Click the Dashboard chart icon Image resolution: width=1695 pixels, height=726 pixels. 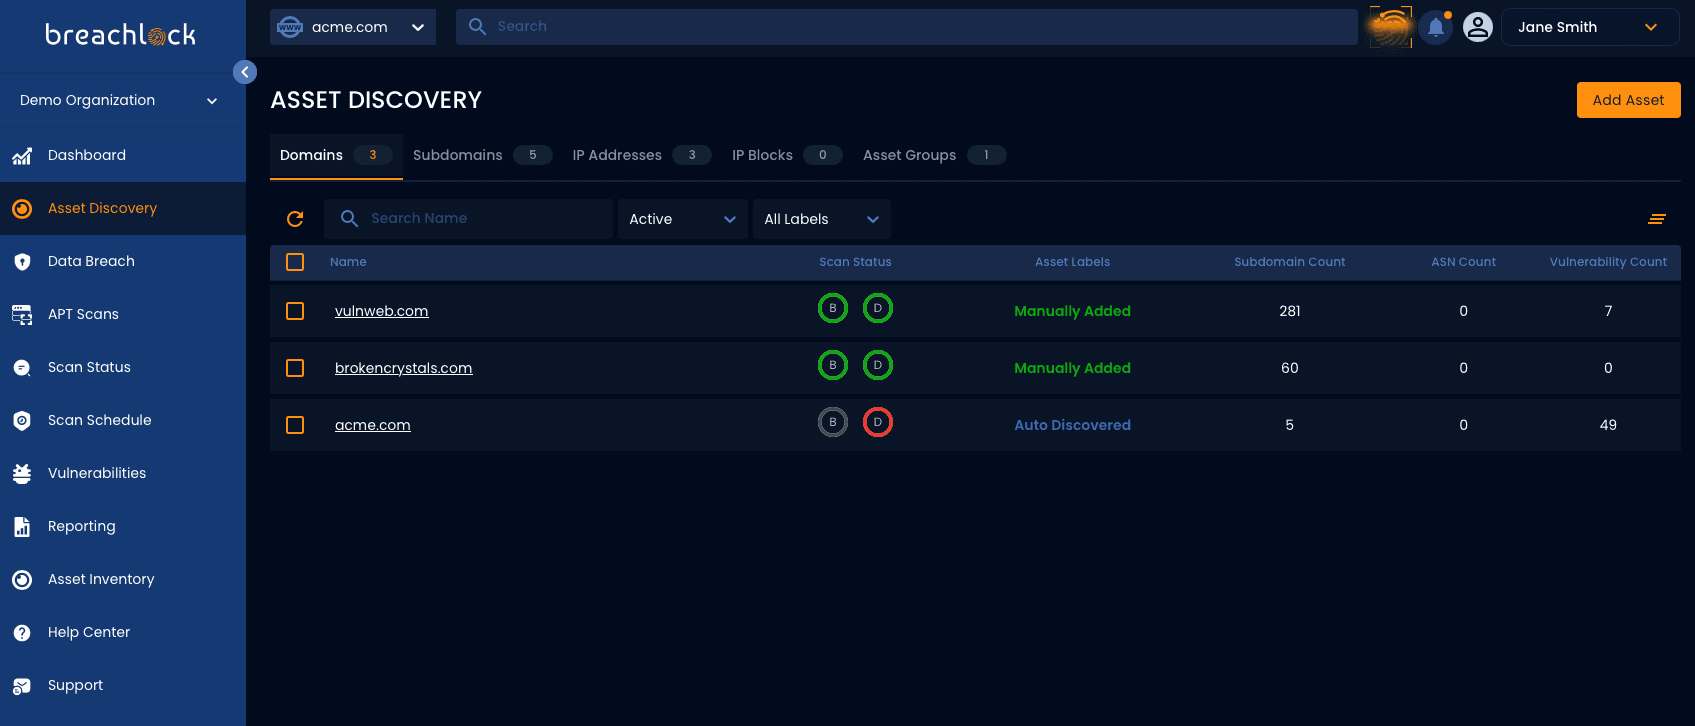coord(22,156)
